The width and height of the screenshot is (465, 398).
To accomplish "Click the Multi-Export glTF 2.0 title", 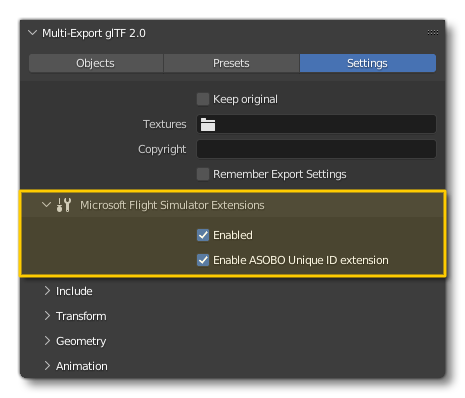I will tap(94, 33).
